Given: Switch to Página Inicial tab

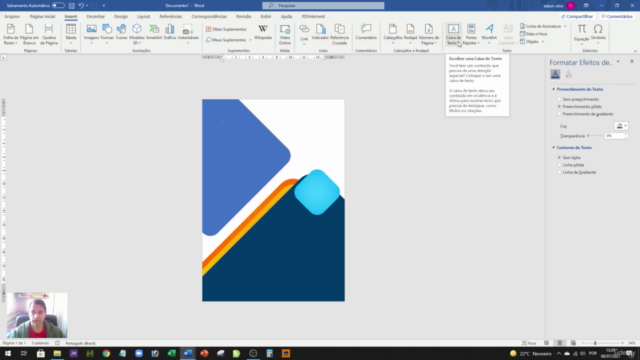Looking at the screenshot, I should (x=42, y=17).
